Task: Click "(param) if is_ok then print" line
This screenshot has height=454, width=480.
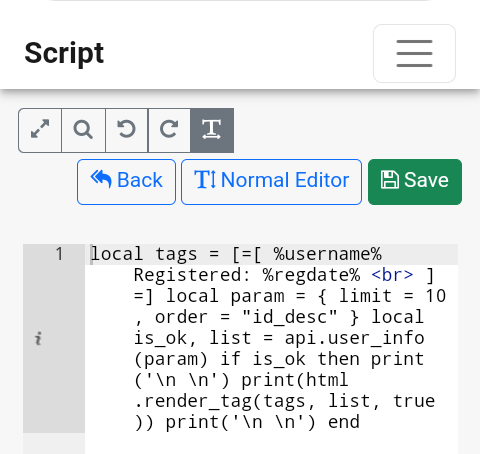Action: coord(279,359)
